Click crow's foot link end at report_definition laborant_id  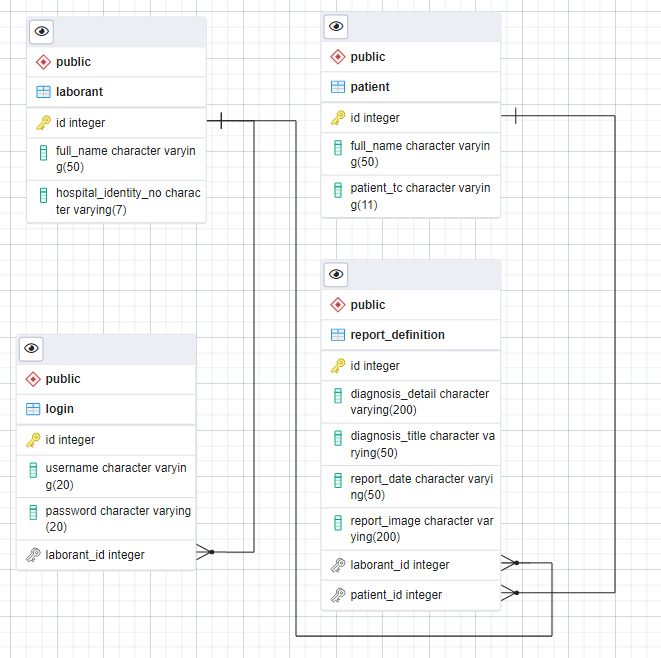510,563
